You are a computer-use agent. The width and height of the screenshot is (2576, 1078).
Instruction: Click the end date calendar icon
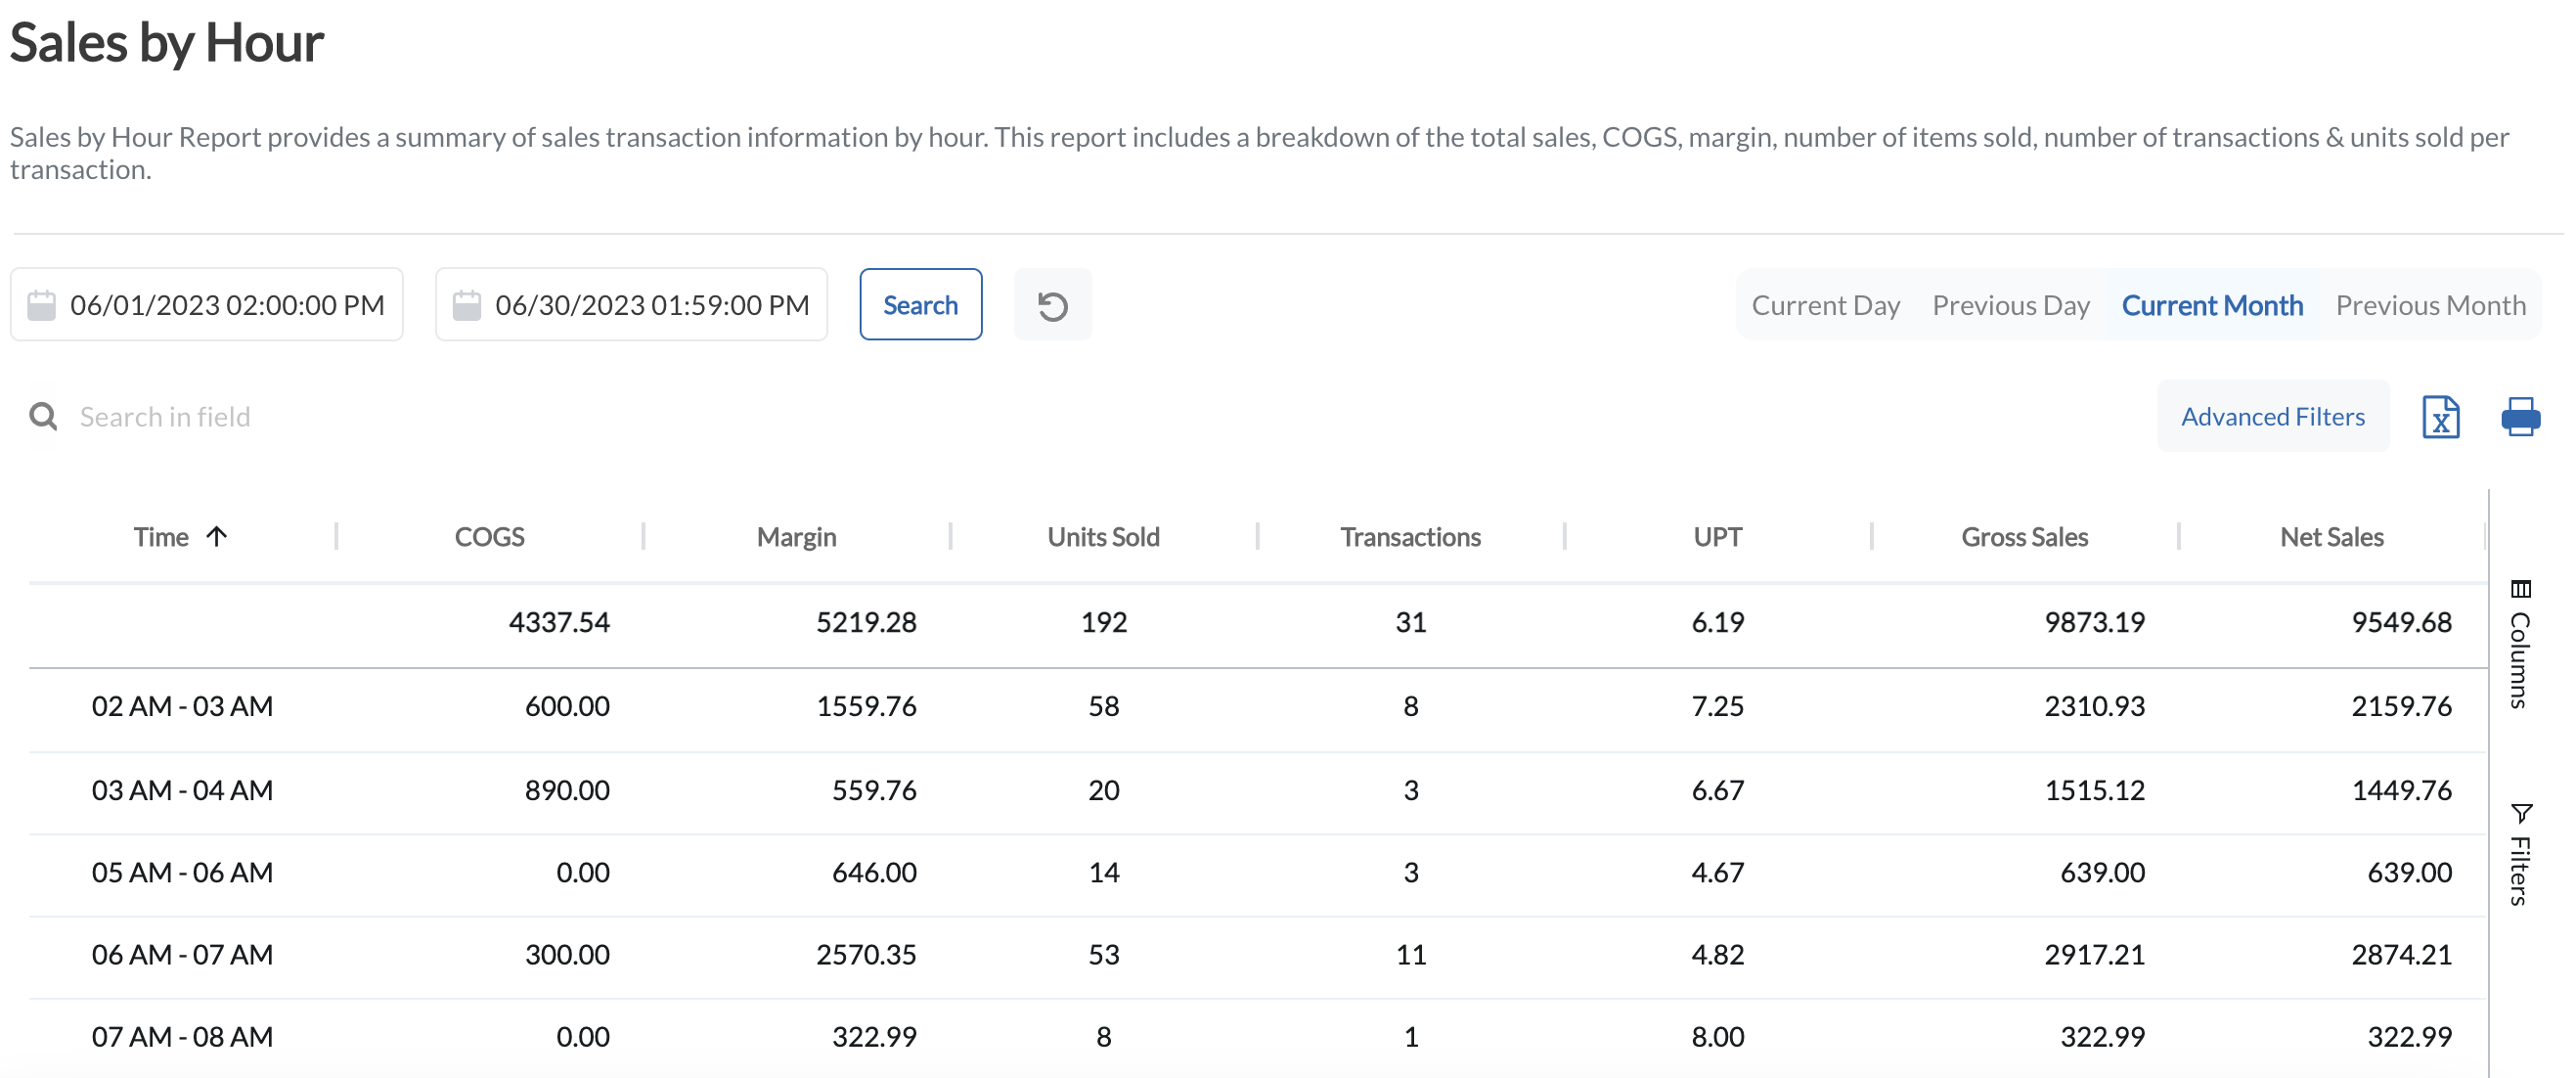(x=466, y=305)
